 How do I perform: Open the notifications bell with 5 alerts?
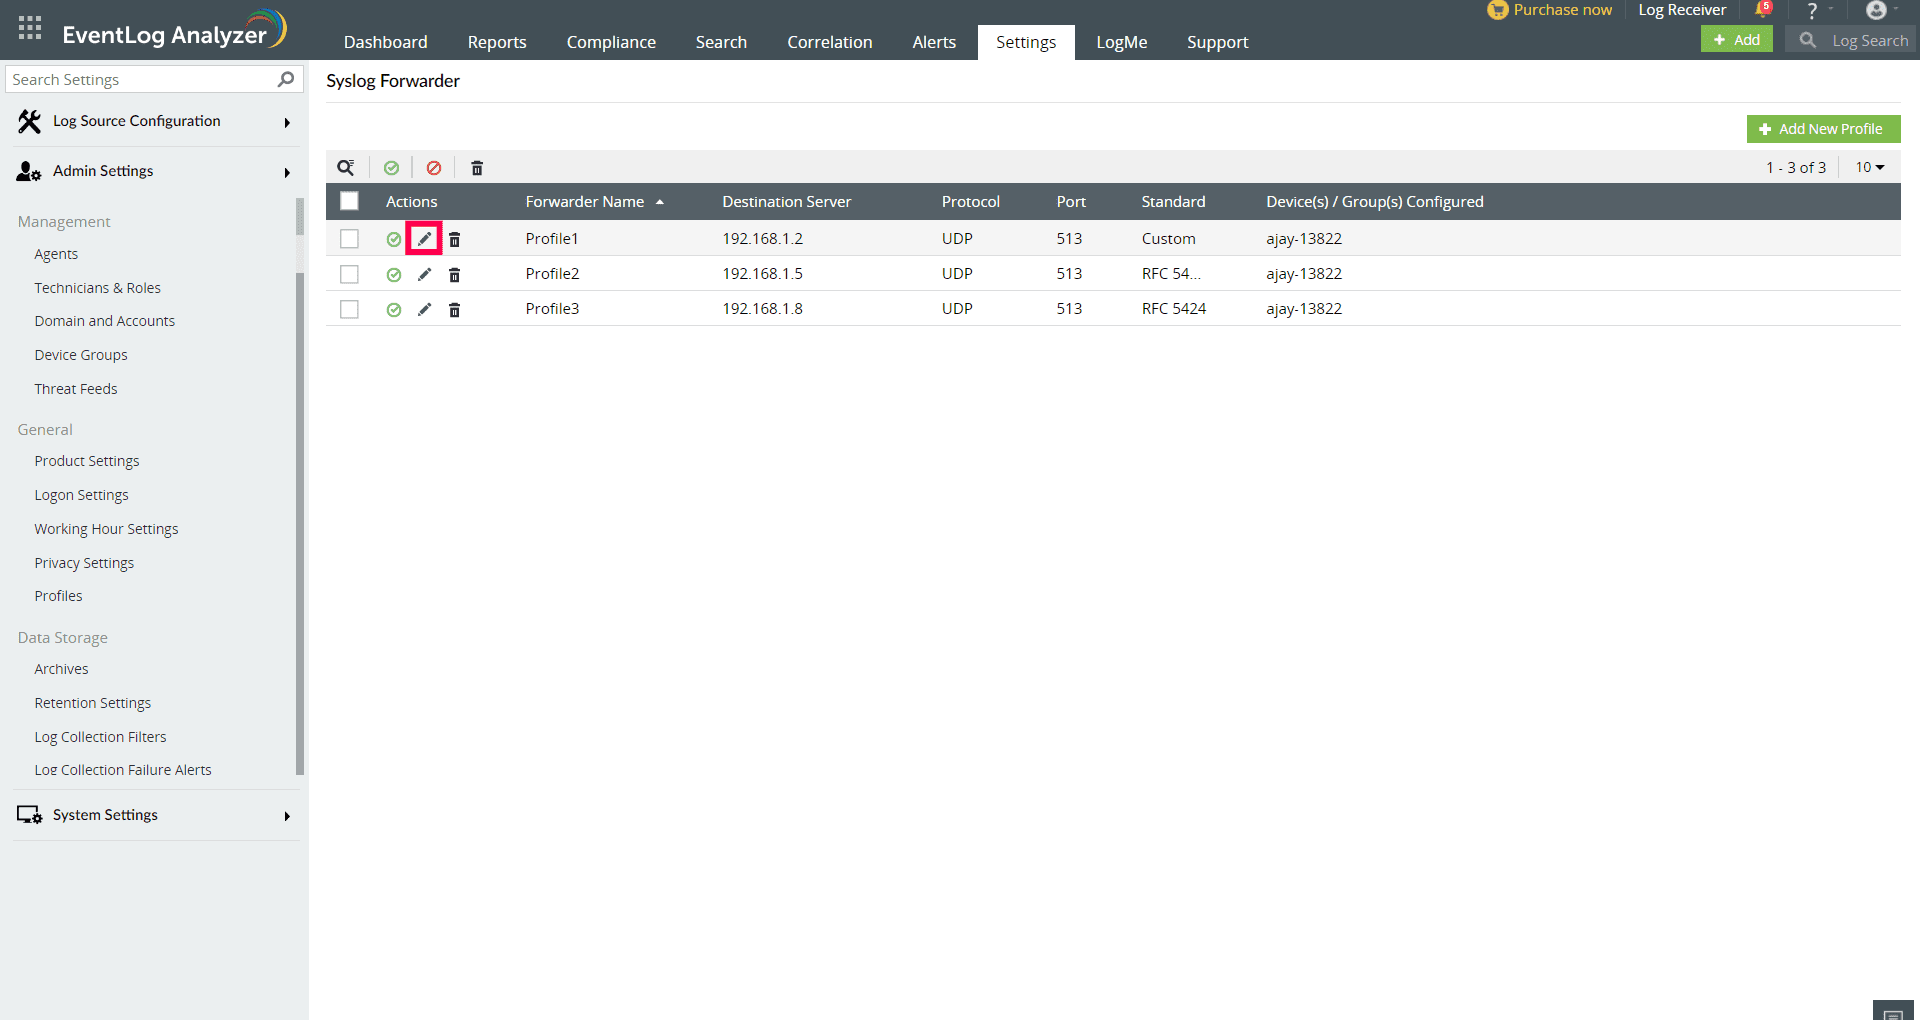pyautogui.click(x=1760, y=10)
